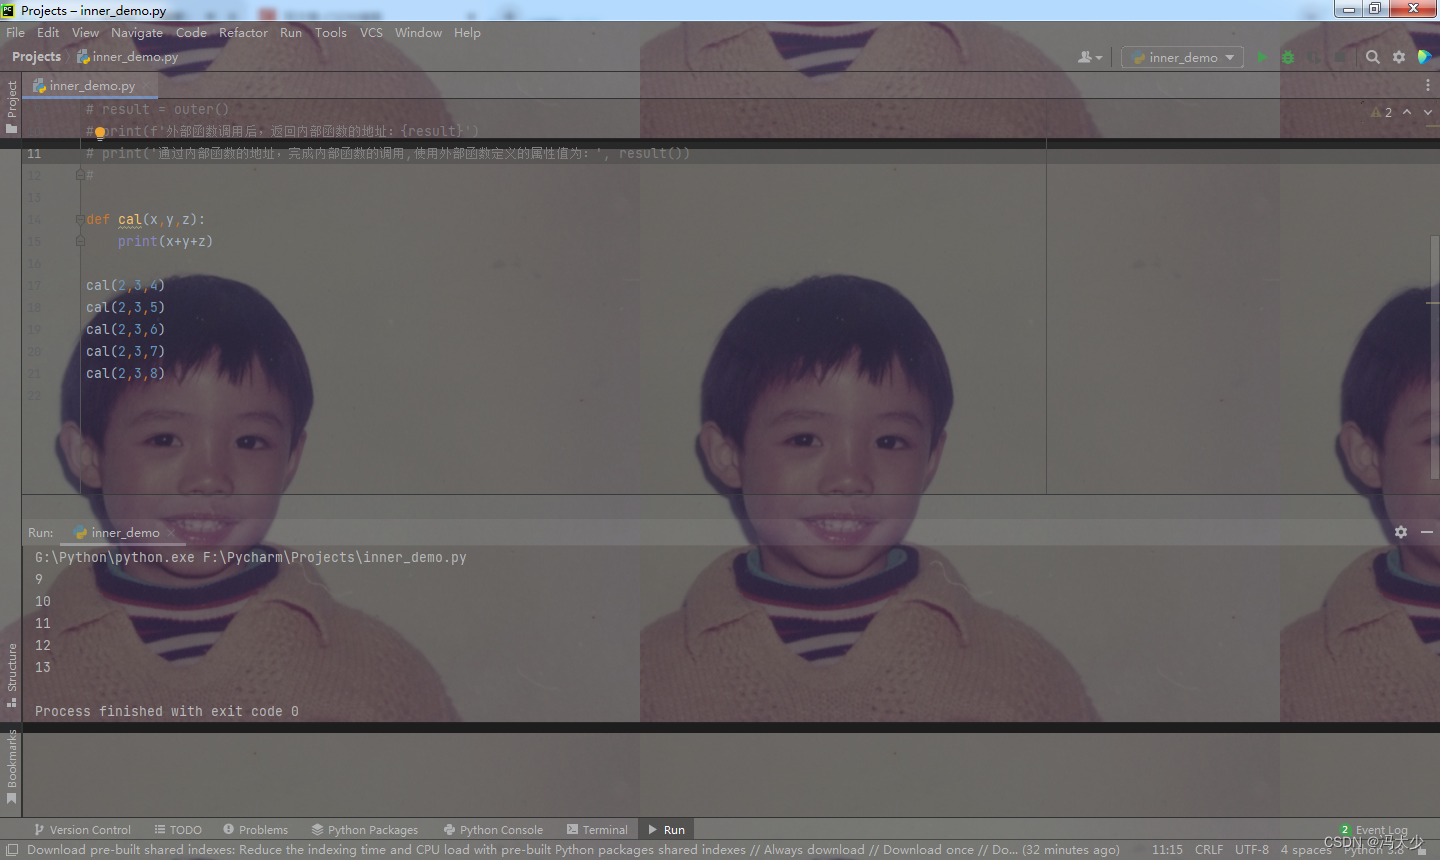Toggle fold marker at end of cal function
This screenshot has width=1440, height=860.
click(x=80, y=241)
